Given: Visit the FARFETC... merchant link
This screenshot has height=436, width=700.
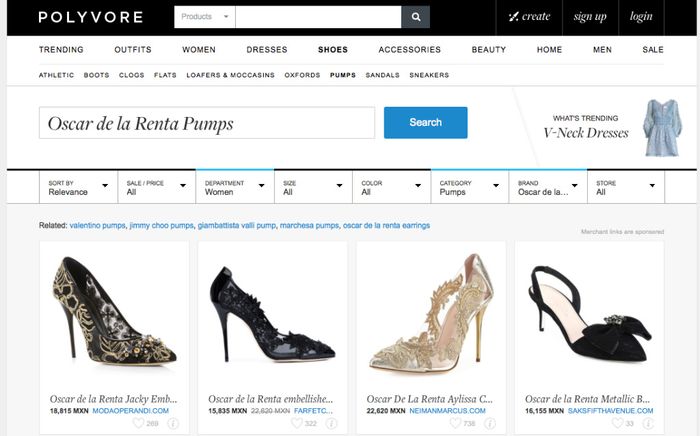Looking at the screenshot, I should point(313,411).
